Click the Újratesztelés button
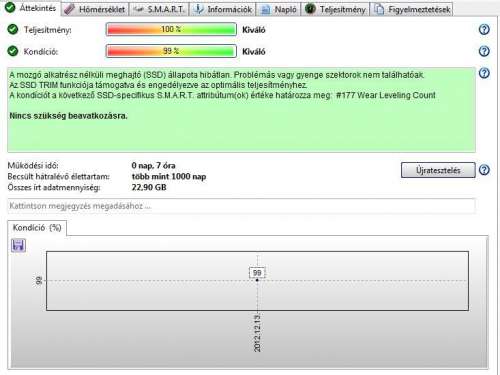The image size is (500, 375). click(x=438, y=170)
